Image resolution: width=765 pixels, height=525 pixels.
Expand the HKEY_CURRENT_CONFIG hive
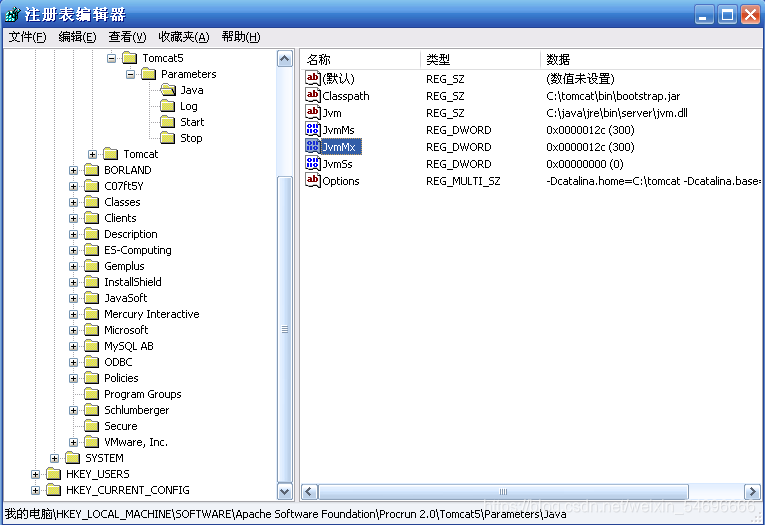click(x=35, y=490)
